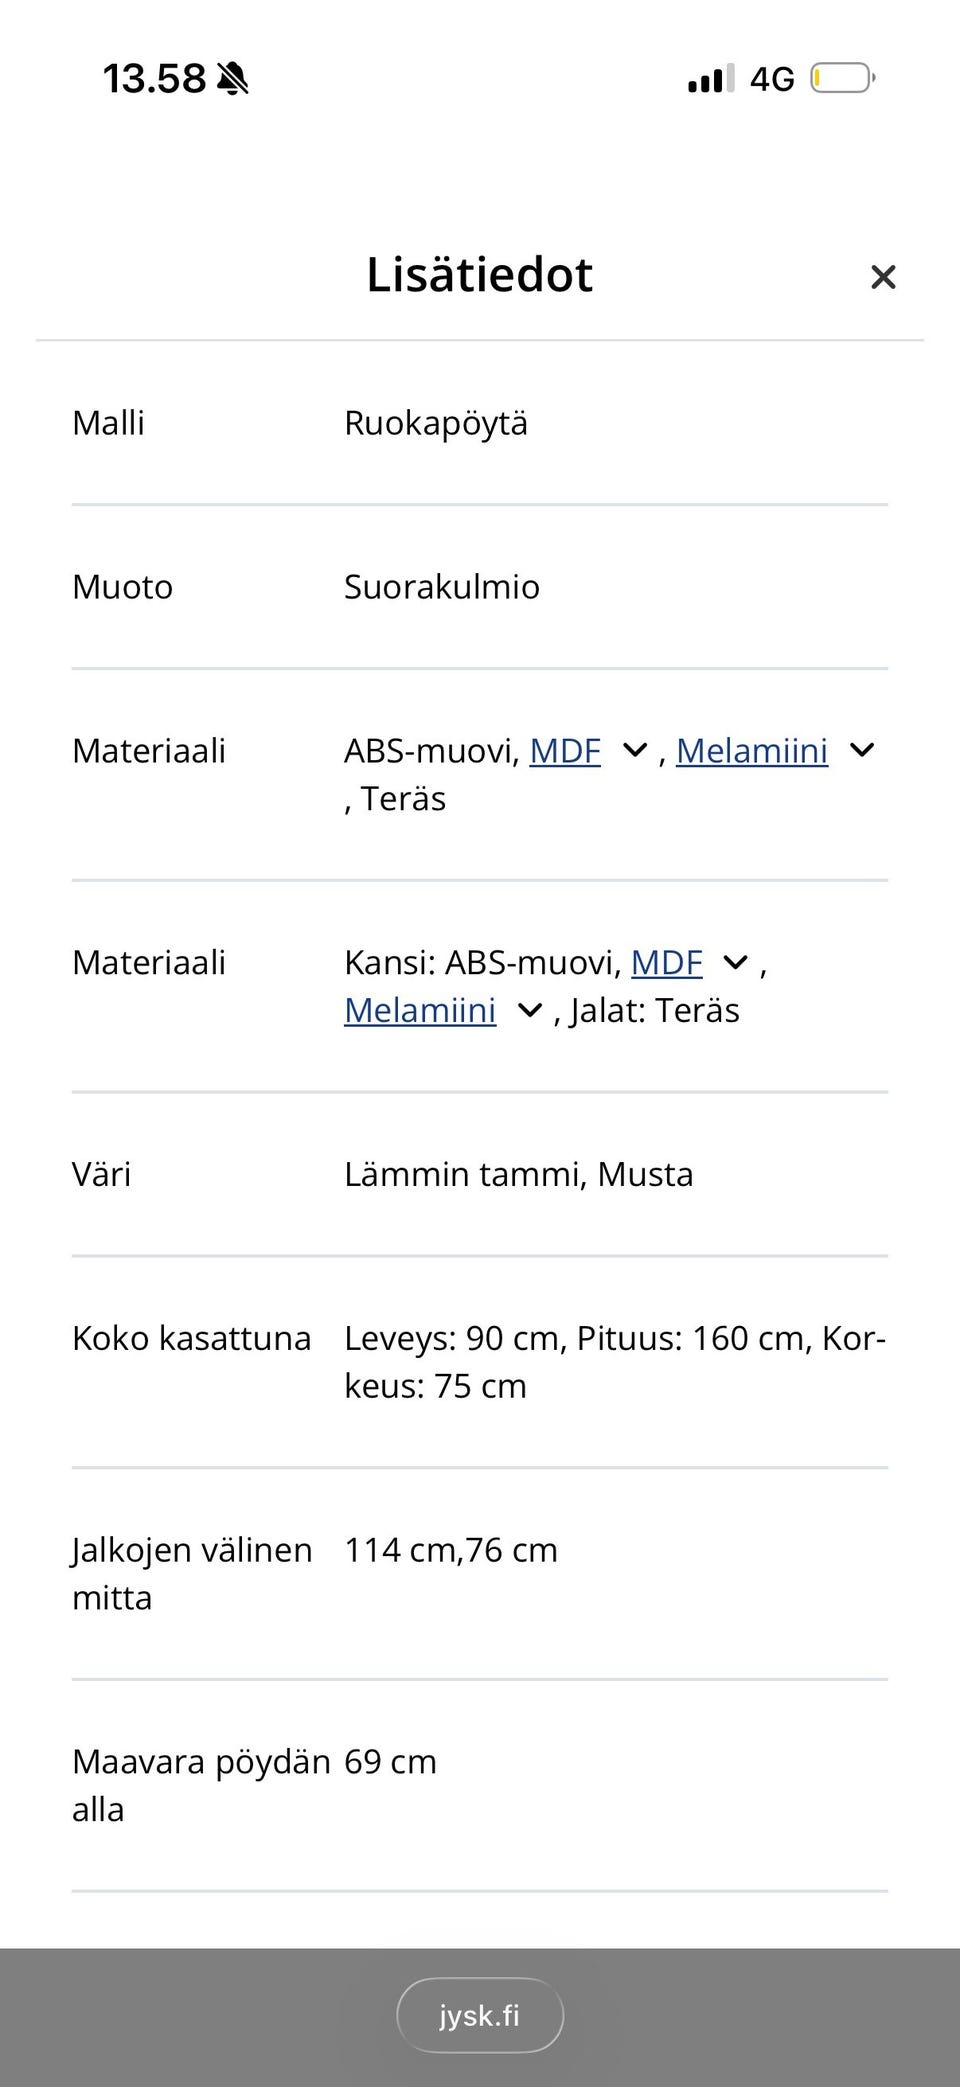The image size is (960, 2087).
Task: Tap the silent mode bell icon
Action: click(233, 78)
